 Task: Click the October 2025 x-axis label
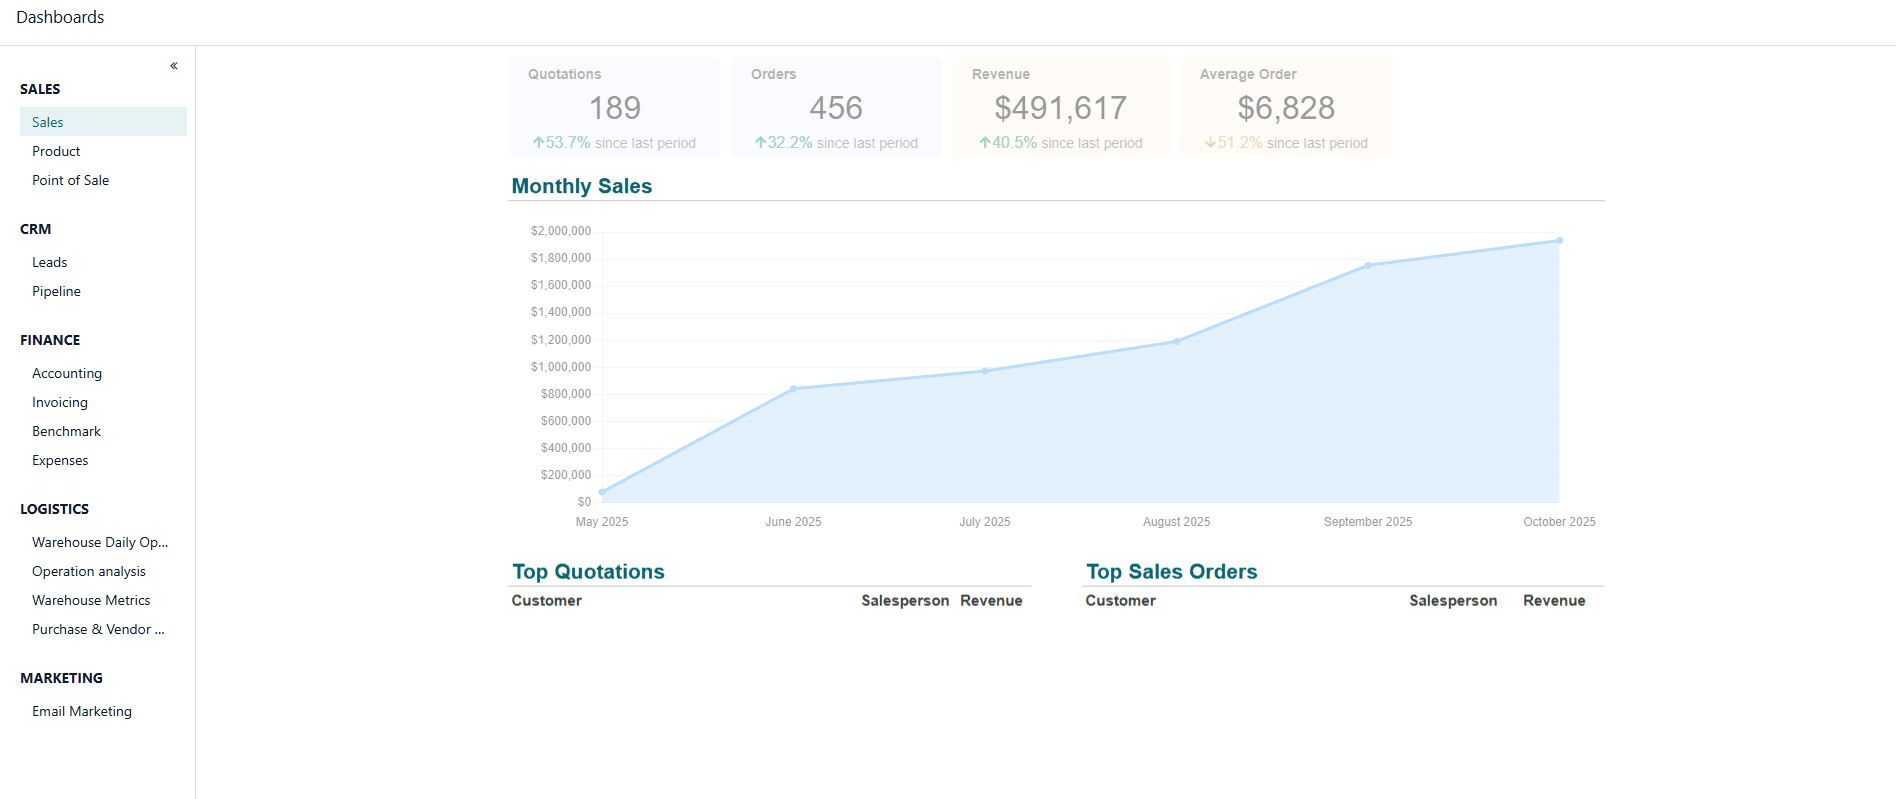[x=1559, y=522]
